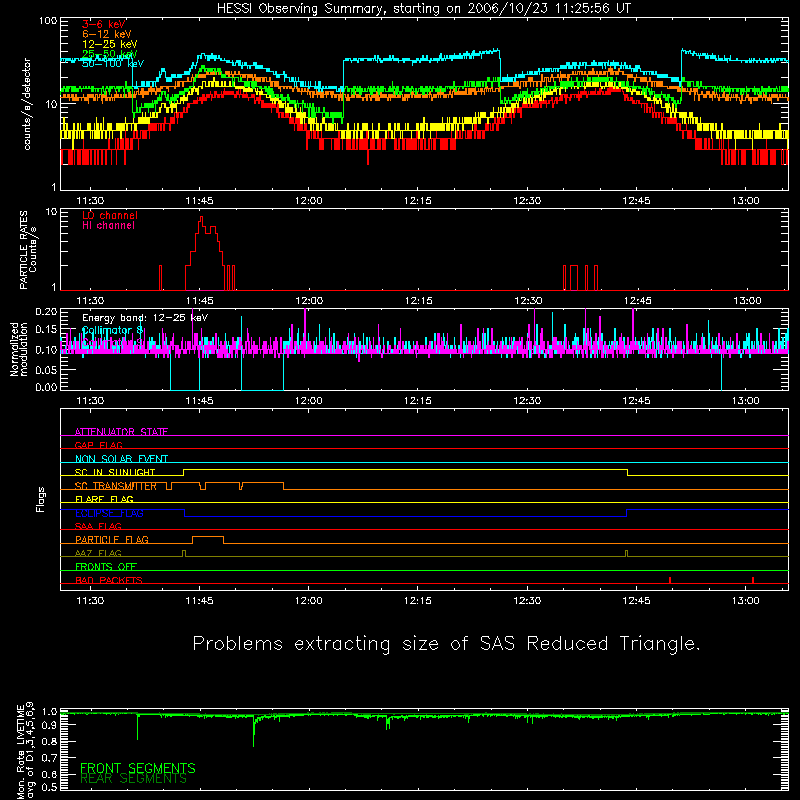Select the Collimator 8 legend label

[112, 330]
